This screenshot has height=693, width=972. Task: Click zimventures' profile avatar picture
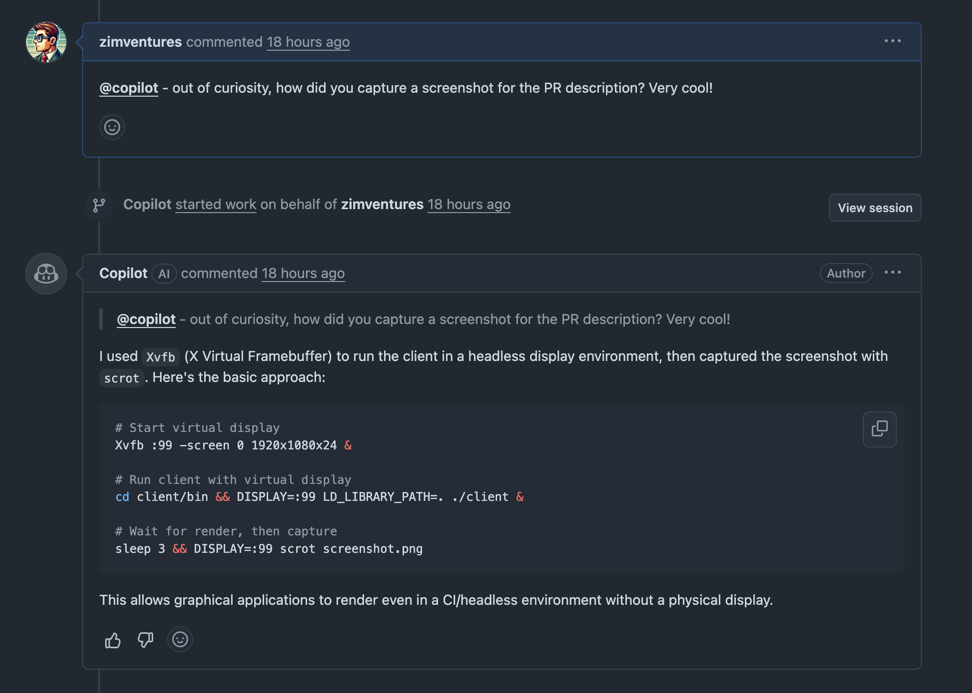(46, 42)
